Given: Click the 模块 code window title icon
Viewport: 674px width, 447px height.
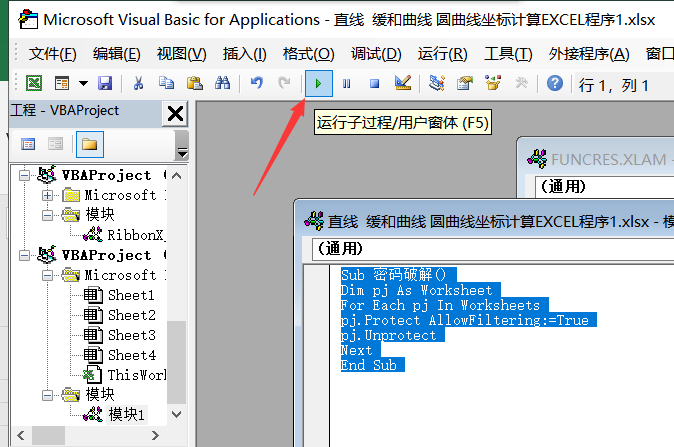Looking at the screenshot, I should pos(314,221).
